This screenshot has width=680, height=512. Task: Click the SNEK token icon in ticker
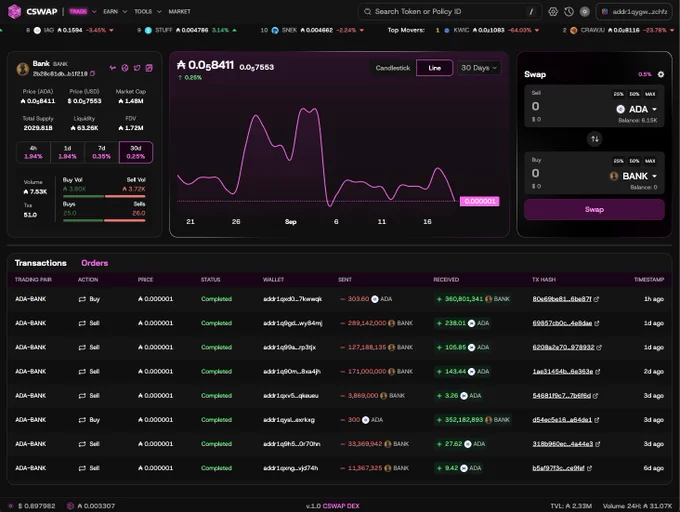(275, 30)
